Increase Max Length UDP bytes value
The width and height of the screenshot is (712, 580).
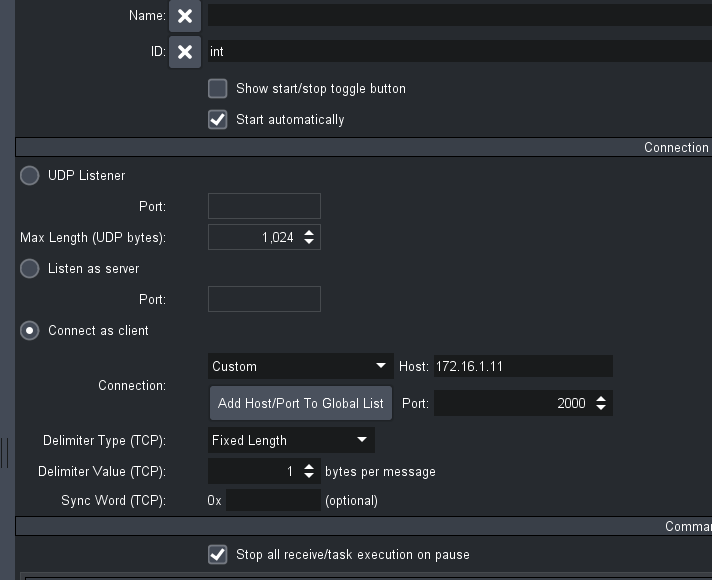tap(309, 233)
